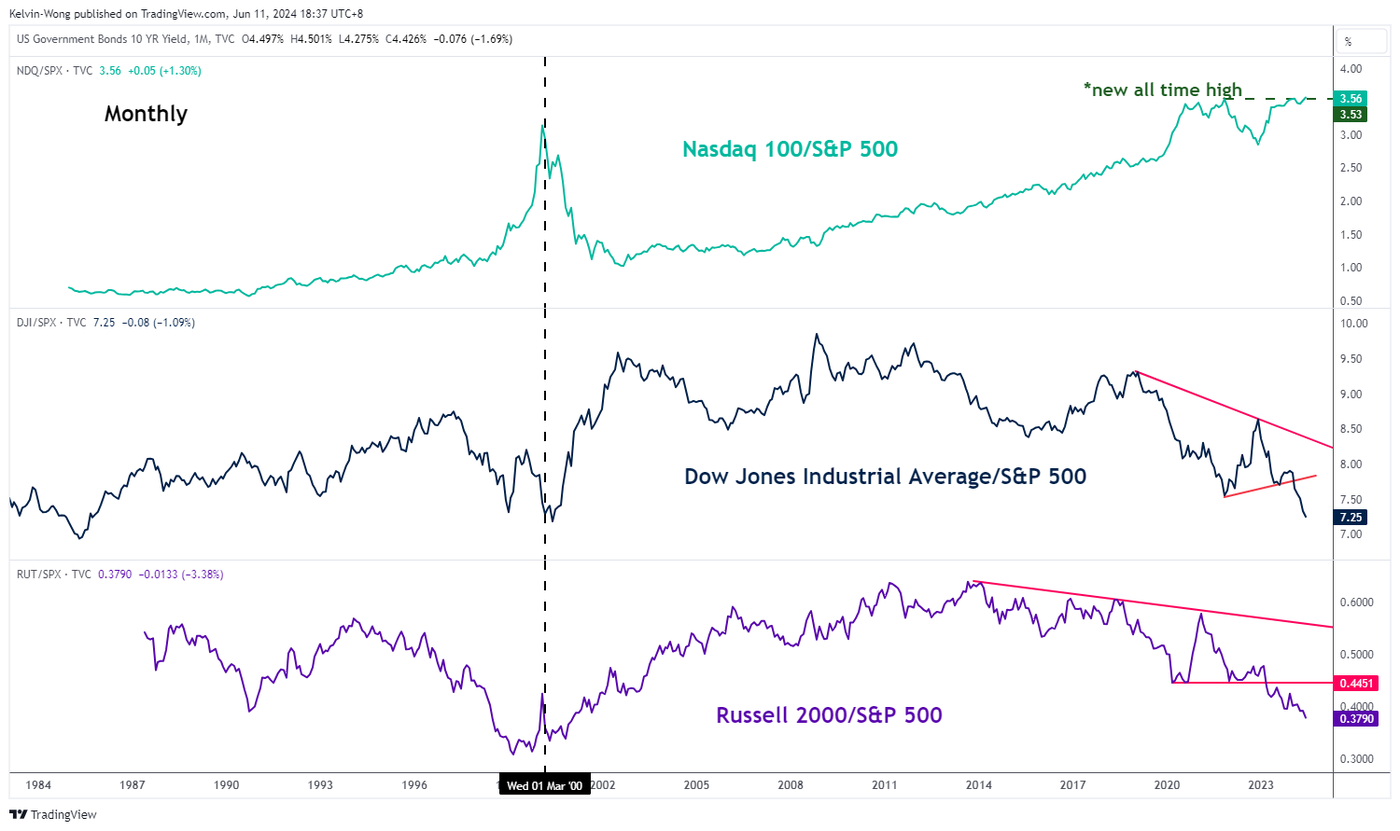Select the NDQ/SPX series legend

click(54, 71)
